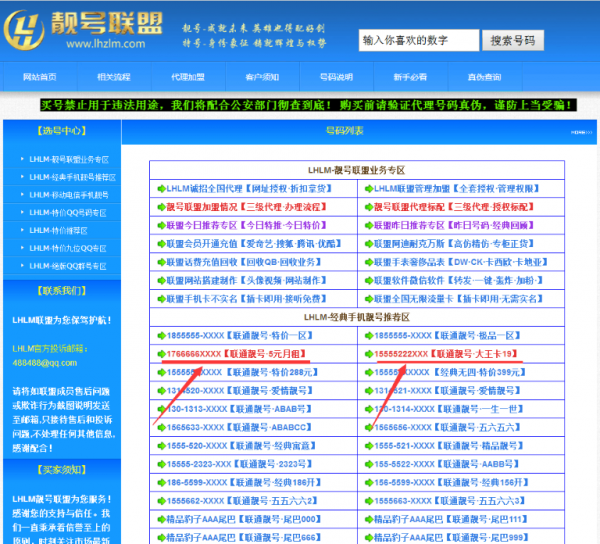Click green arrow icon beside 联盟网站搭建制作
The width and height of the screenshot is (600, 544).
tap(161, 280)
